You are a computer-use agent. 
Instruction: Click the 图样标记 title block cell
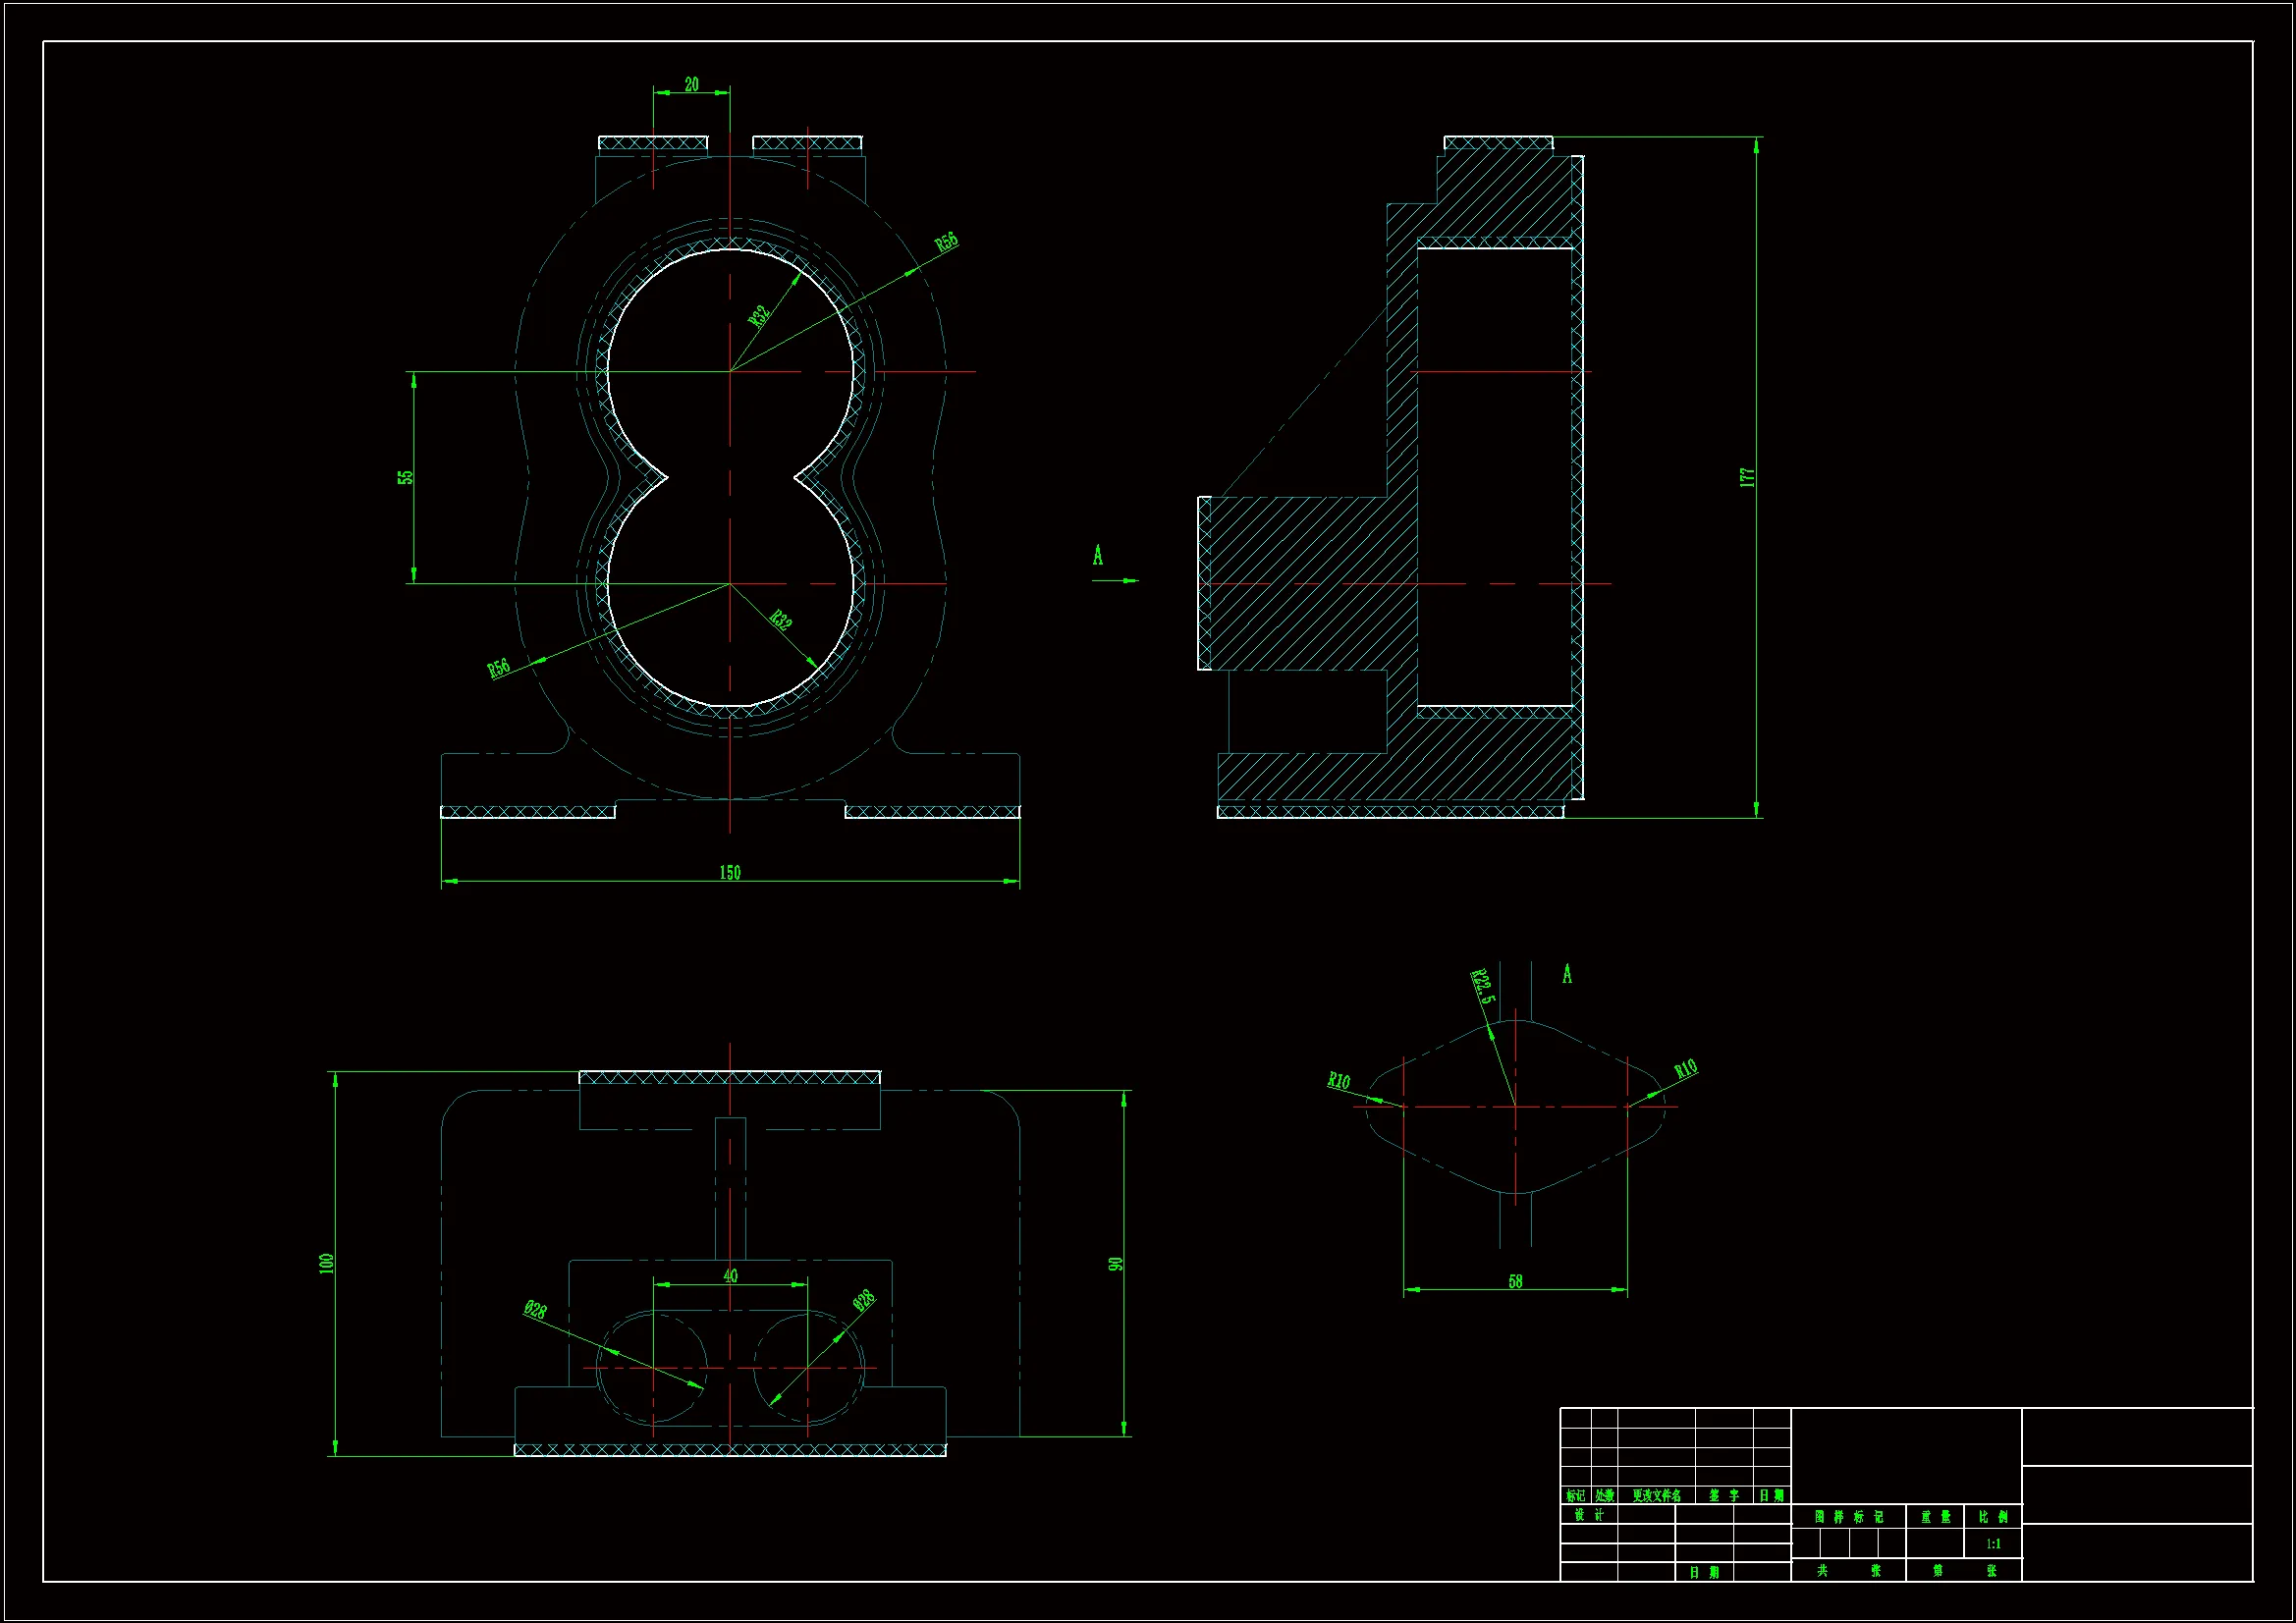1848,1516
